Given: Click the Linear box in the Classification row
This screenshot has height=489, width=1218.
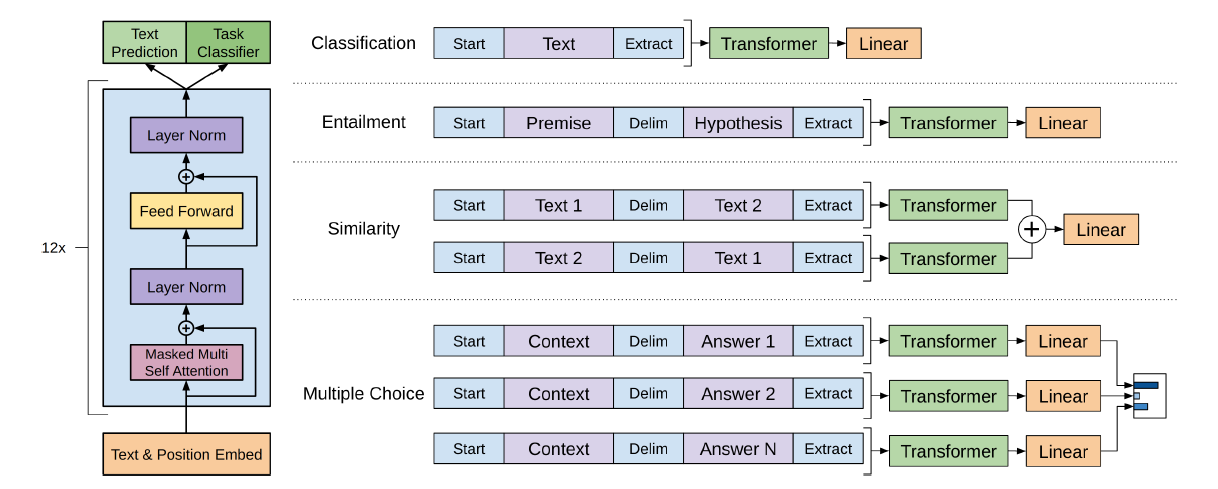Looking at the screenshot, I should point(883,44).
